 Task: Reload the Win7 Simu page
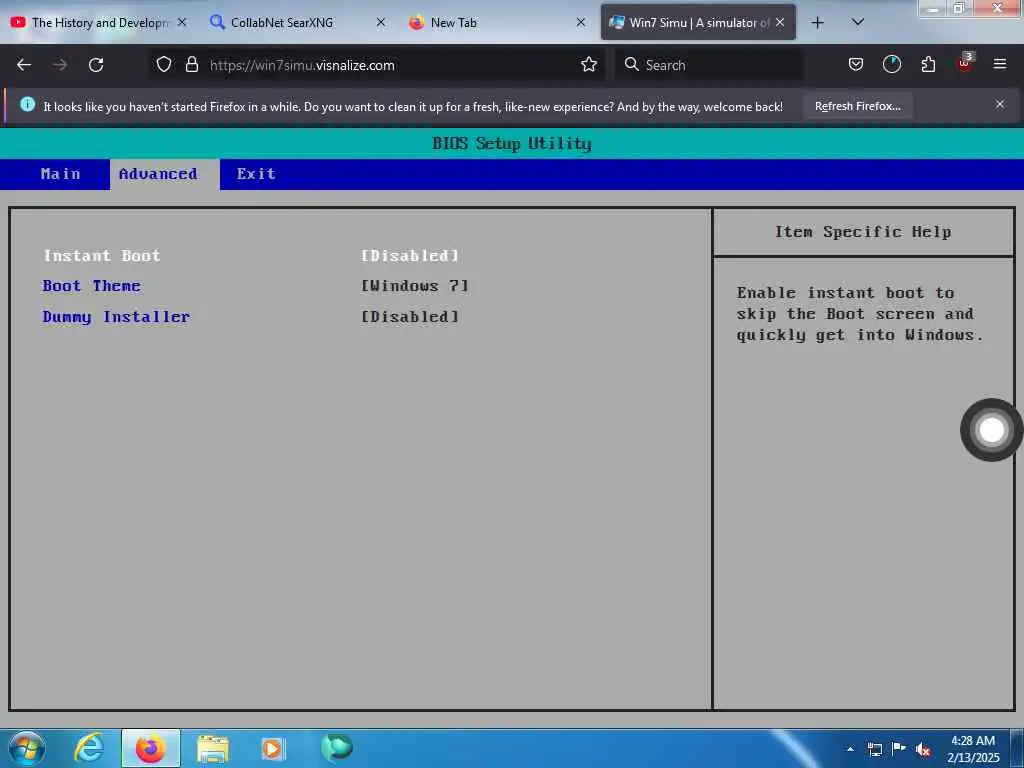(x=96, y=65)
